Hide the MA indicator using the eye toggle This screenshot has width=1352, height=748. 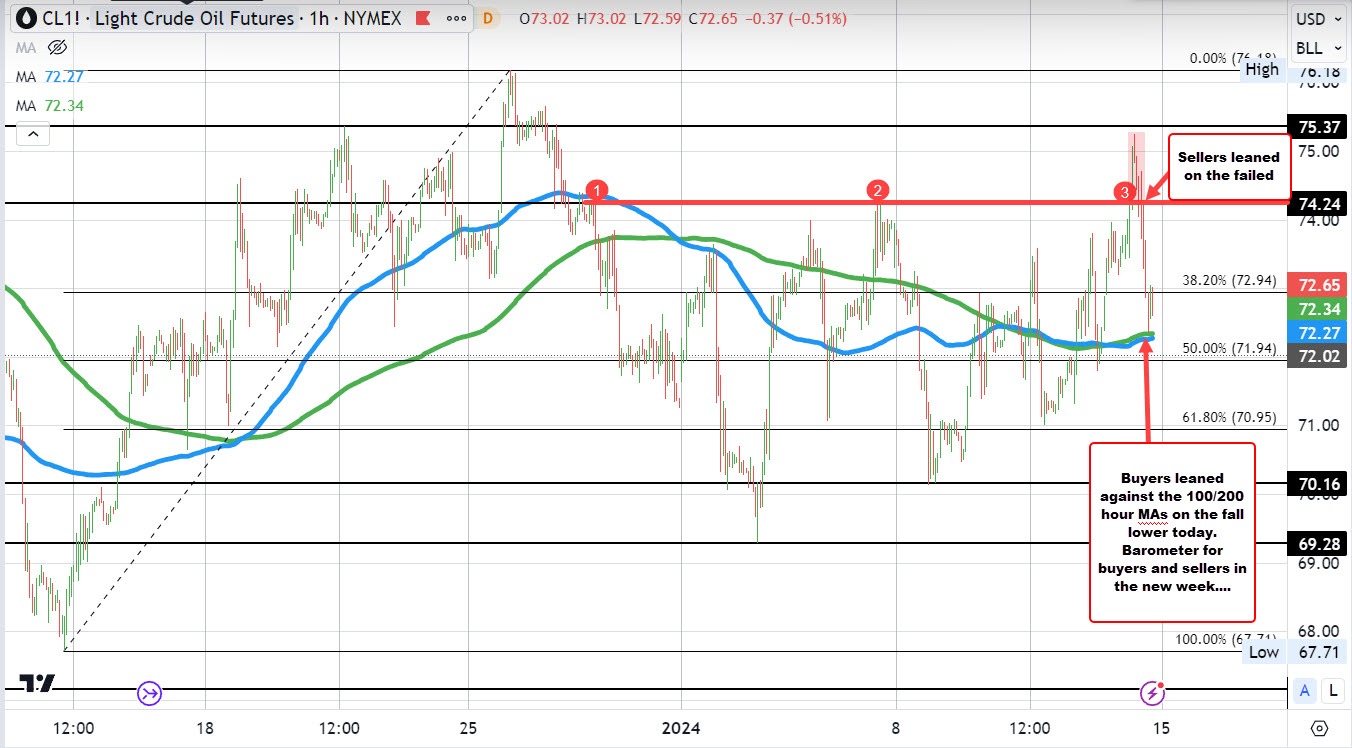[57, 48]
